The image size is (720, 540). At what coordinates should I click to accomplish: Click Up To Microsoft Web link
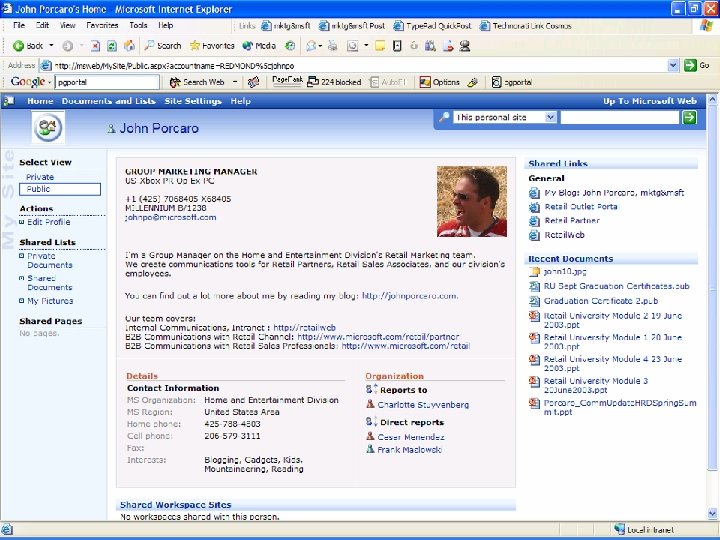650,101
